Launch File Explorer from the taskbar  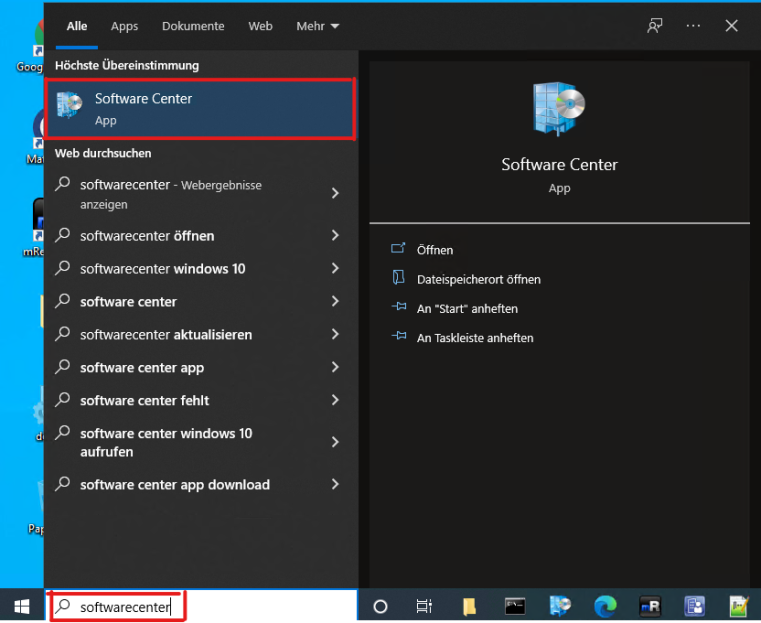point(469,606)
